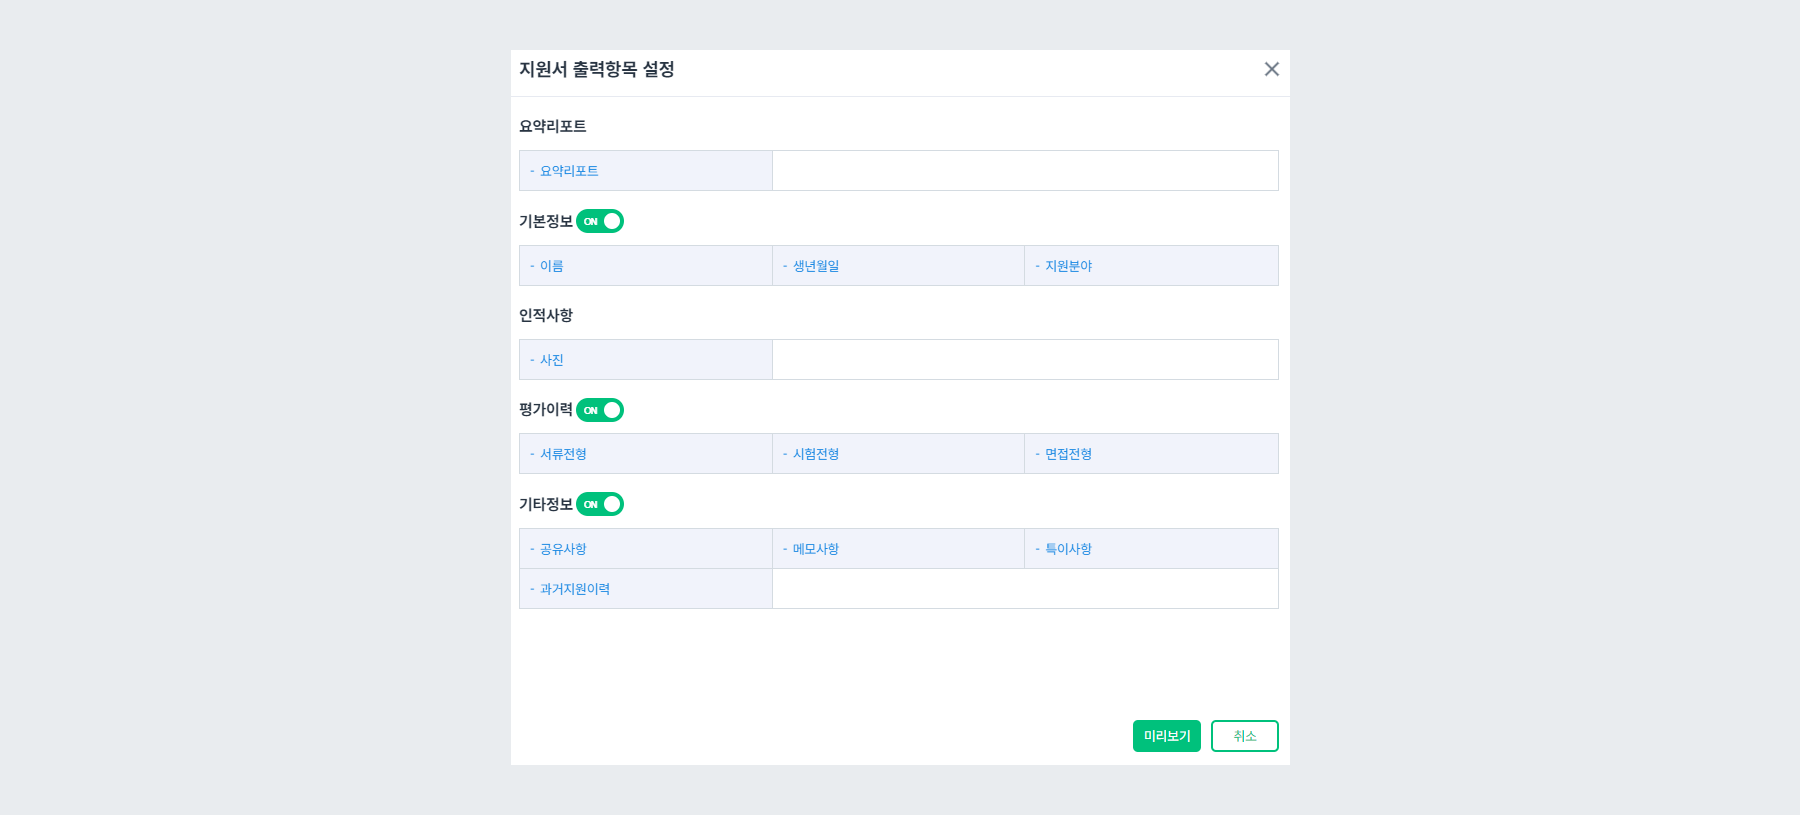1800x815 pixels.
Task: Click the 미리보기 preview button
Action: [1165, 735]
